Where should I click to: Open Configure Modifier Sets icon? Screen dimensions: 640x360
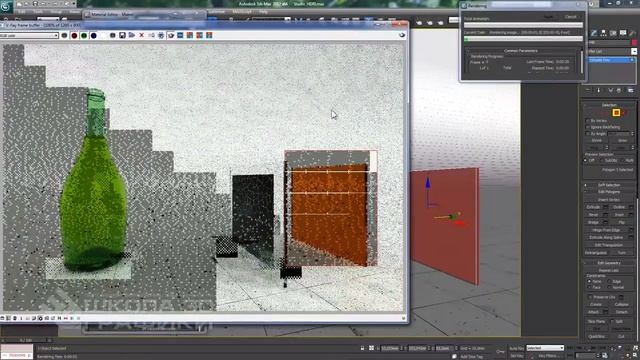click(631, 90)
